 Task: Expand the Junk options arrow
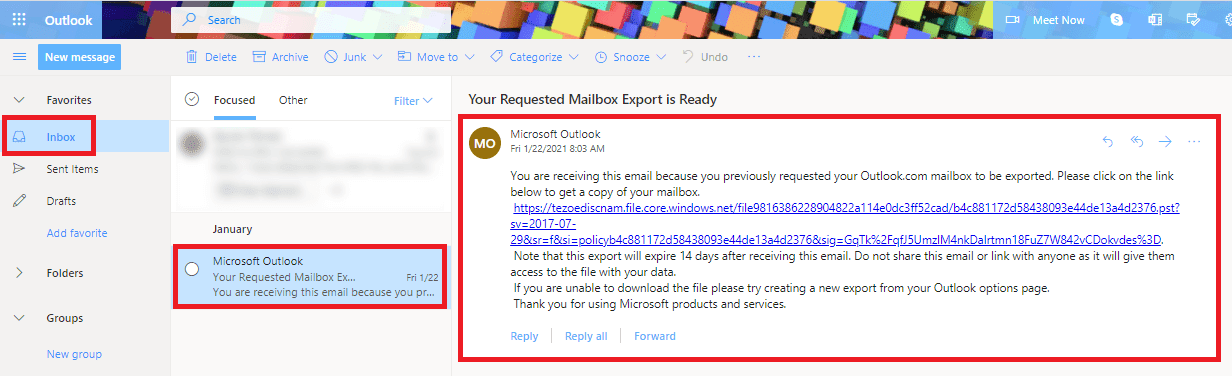pyautogui.click(x=378, y=57)
